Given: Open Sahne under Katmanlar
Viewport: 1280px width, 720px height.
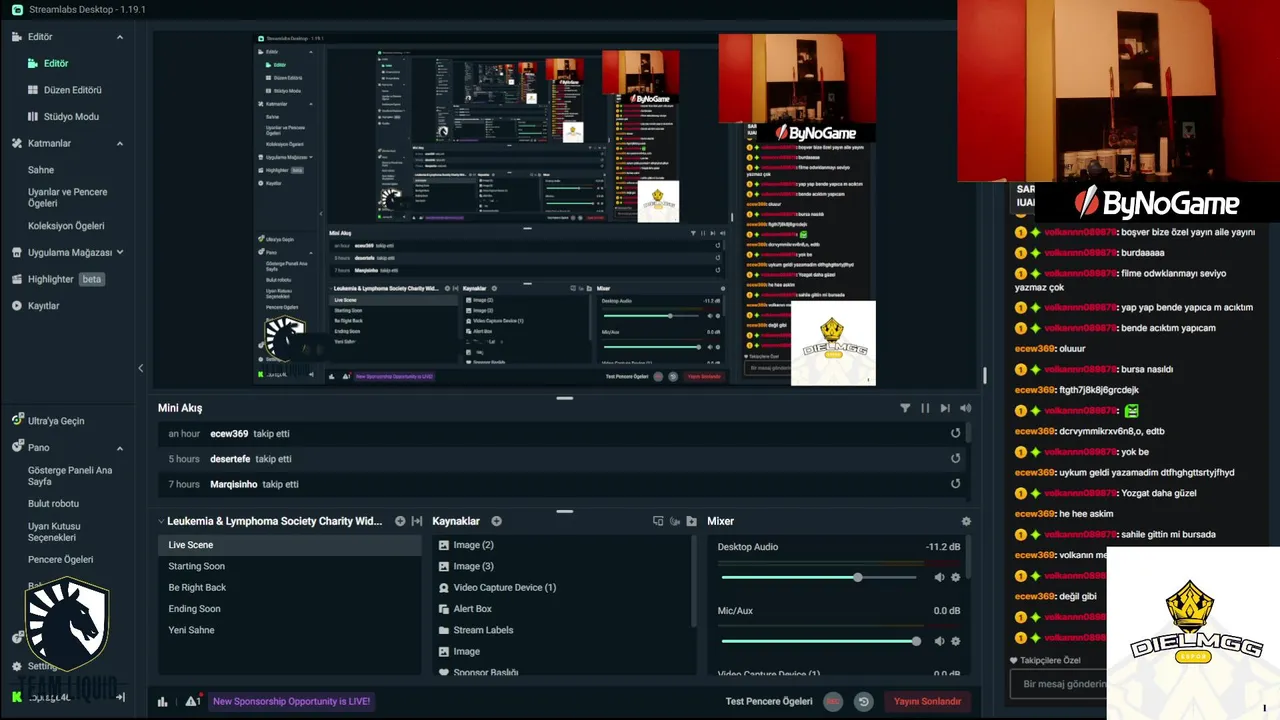Looking at the screenshot, I should tap(41, 170).
